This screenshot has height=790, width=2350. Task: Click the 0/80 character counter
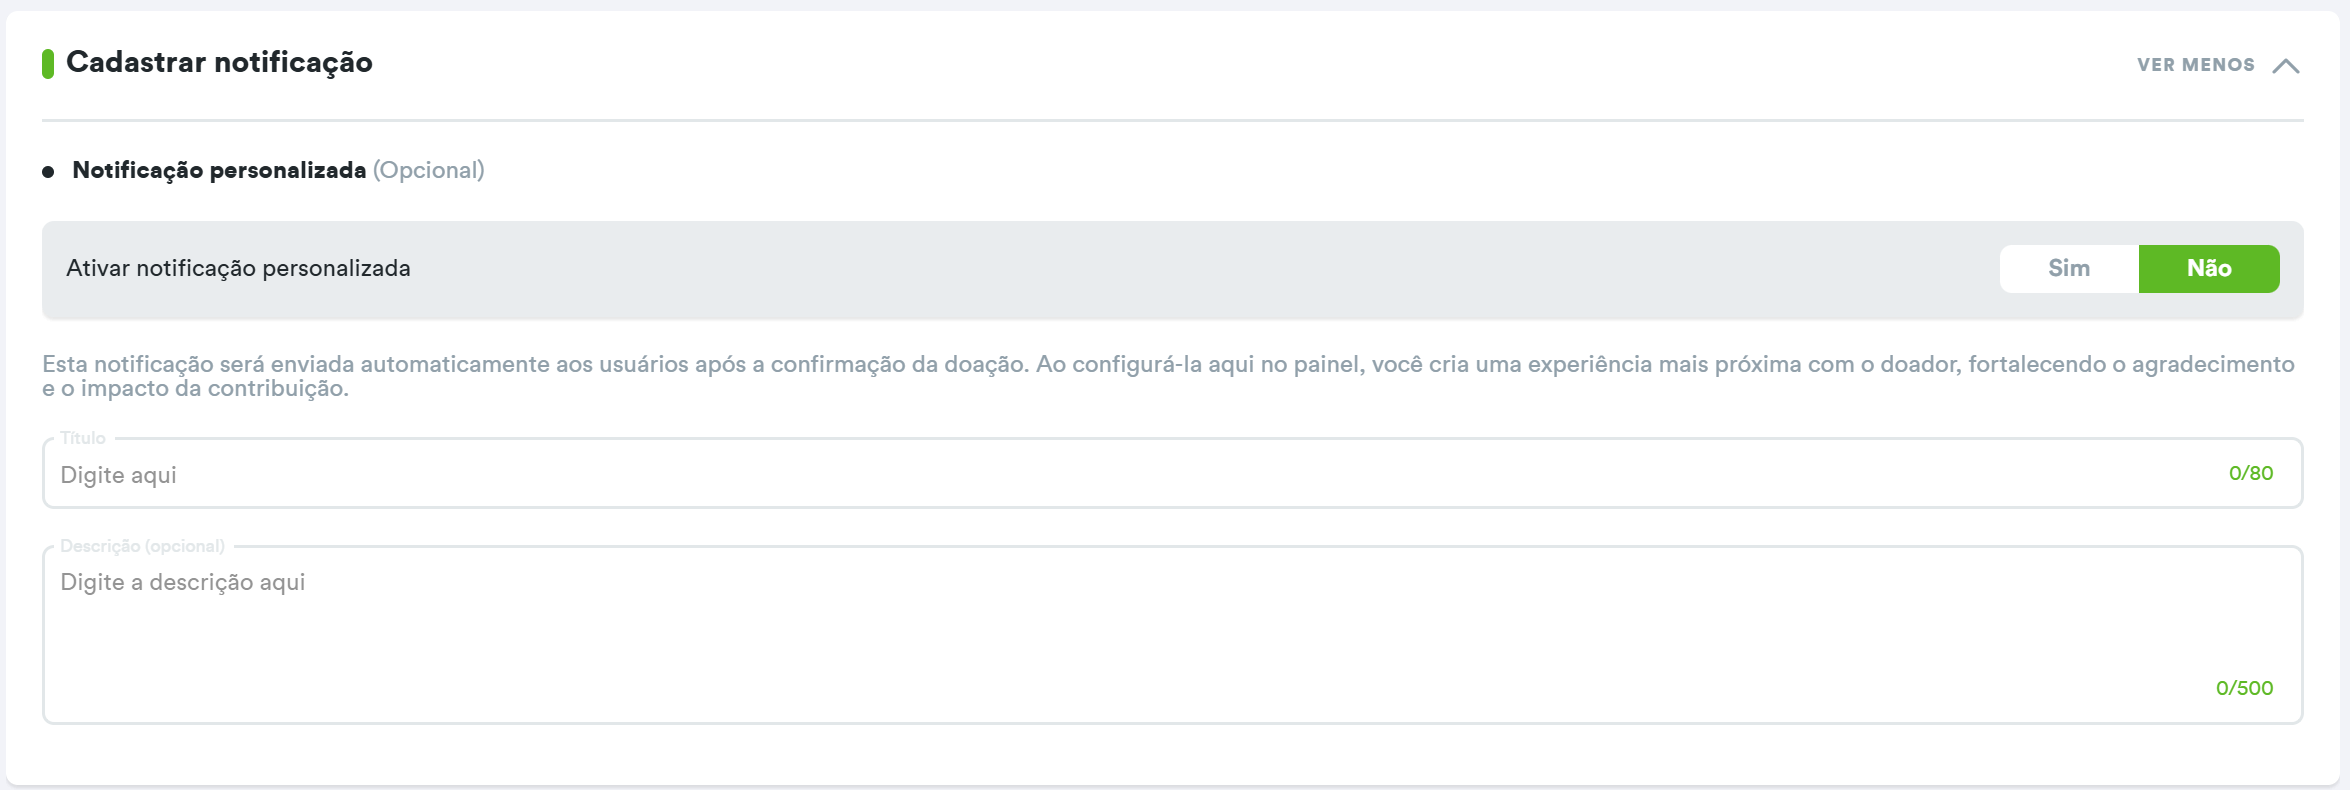click(2250, 473)
